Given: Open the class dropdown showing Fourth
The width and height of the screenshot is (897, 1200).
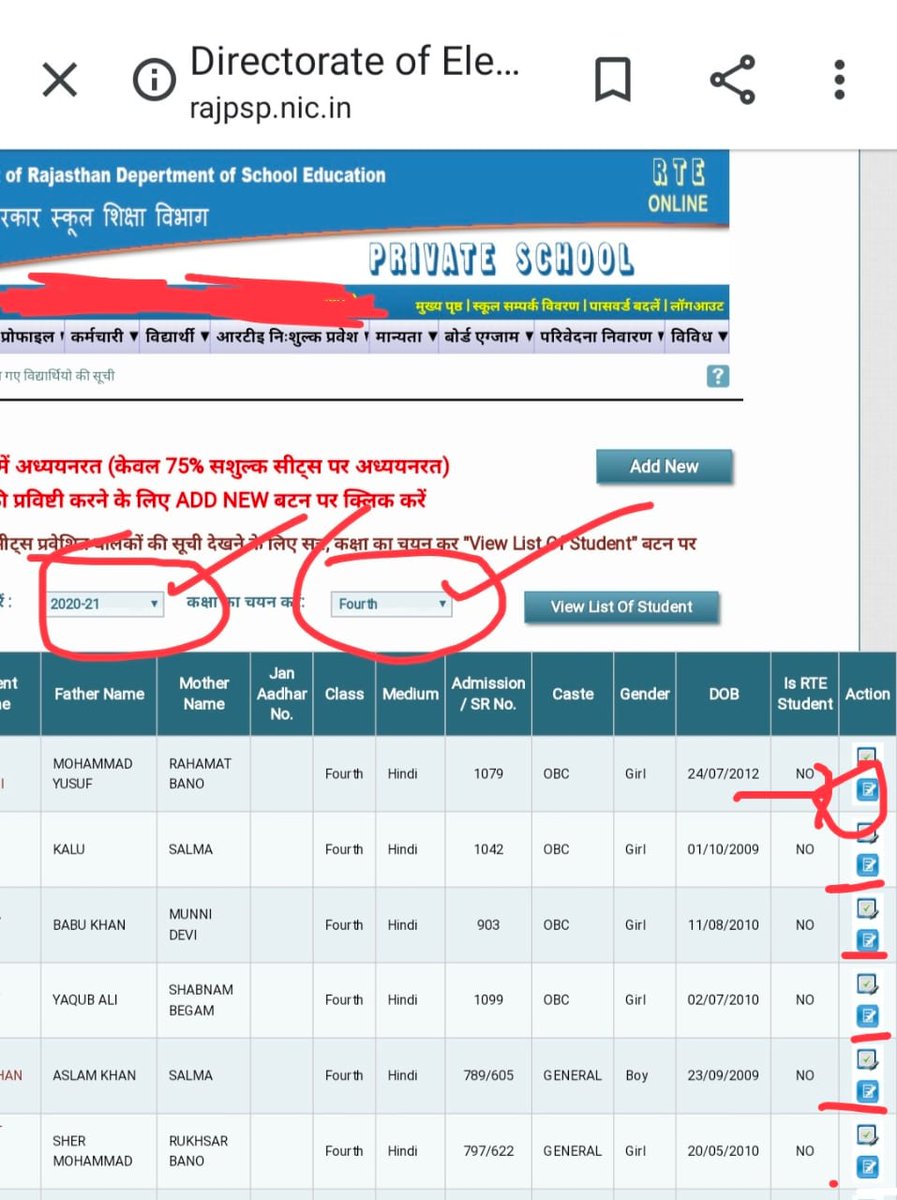Looking at the screenshot, I should tap(391, 604).
